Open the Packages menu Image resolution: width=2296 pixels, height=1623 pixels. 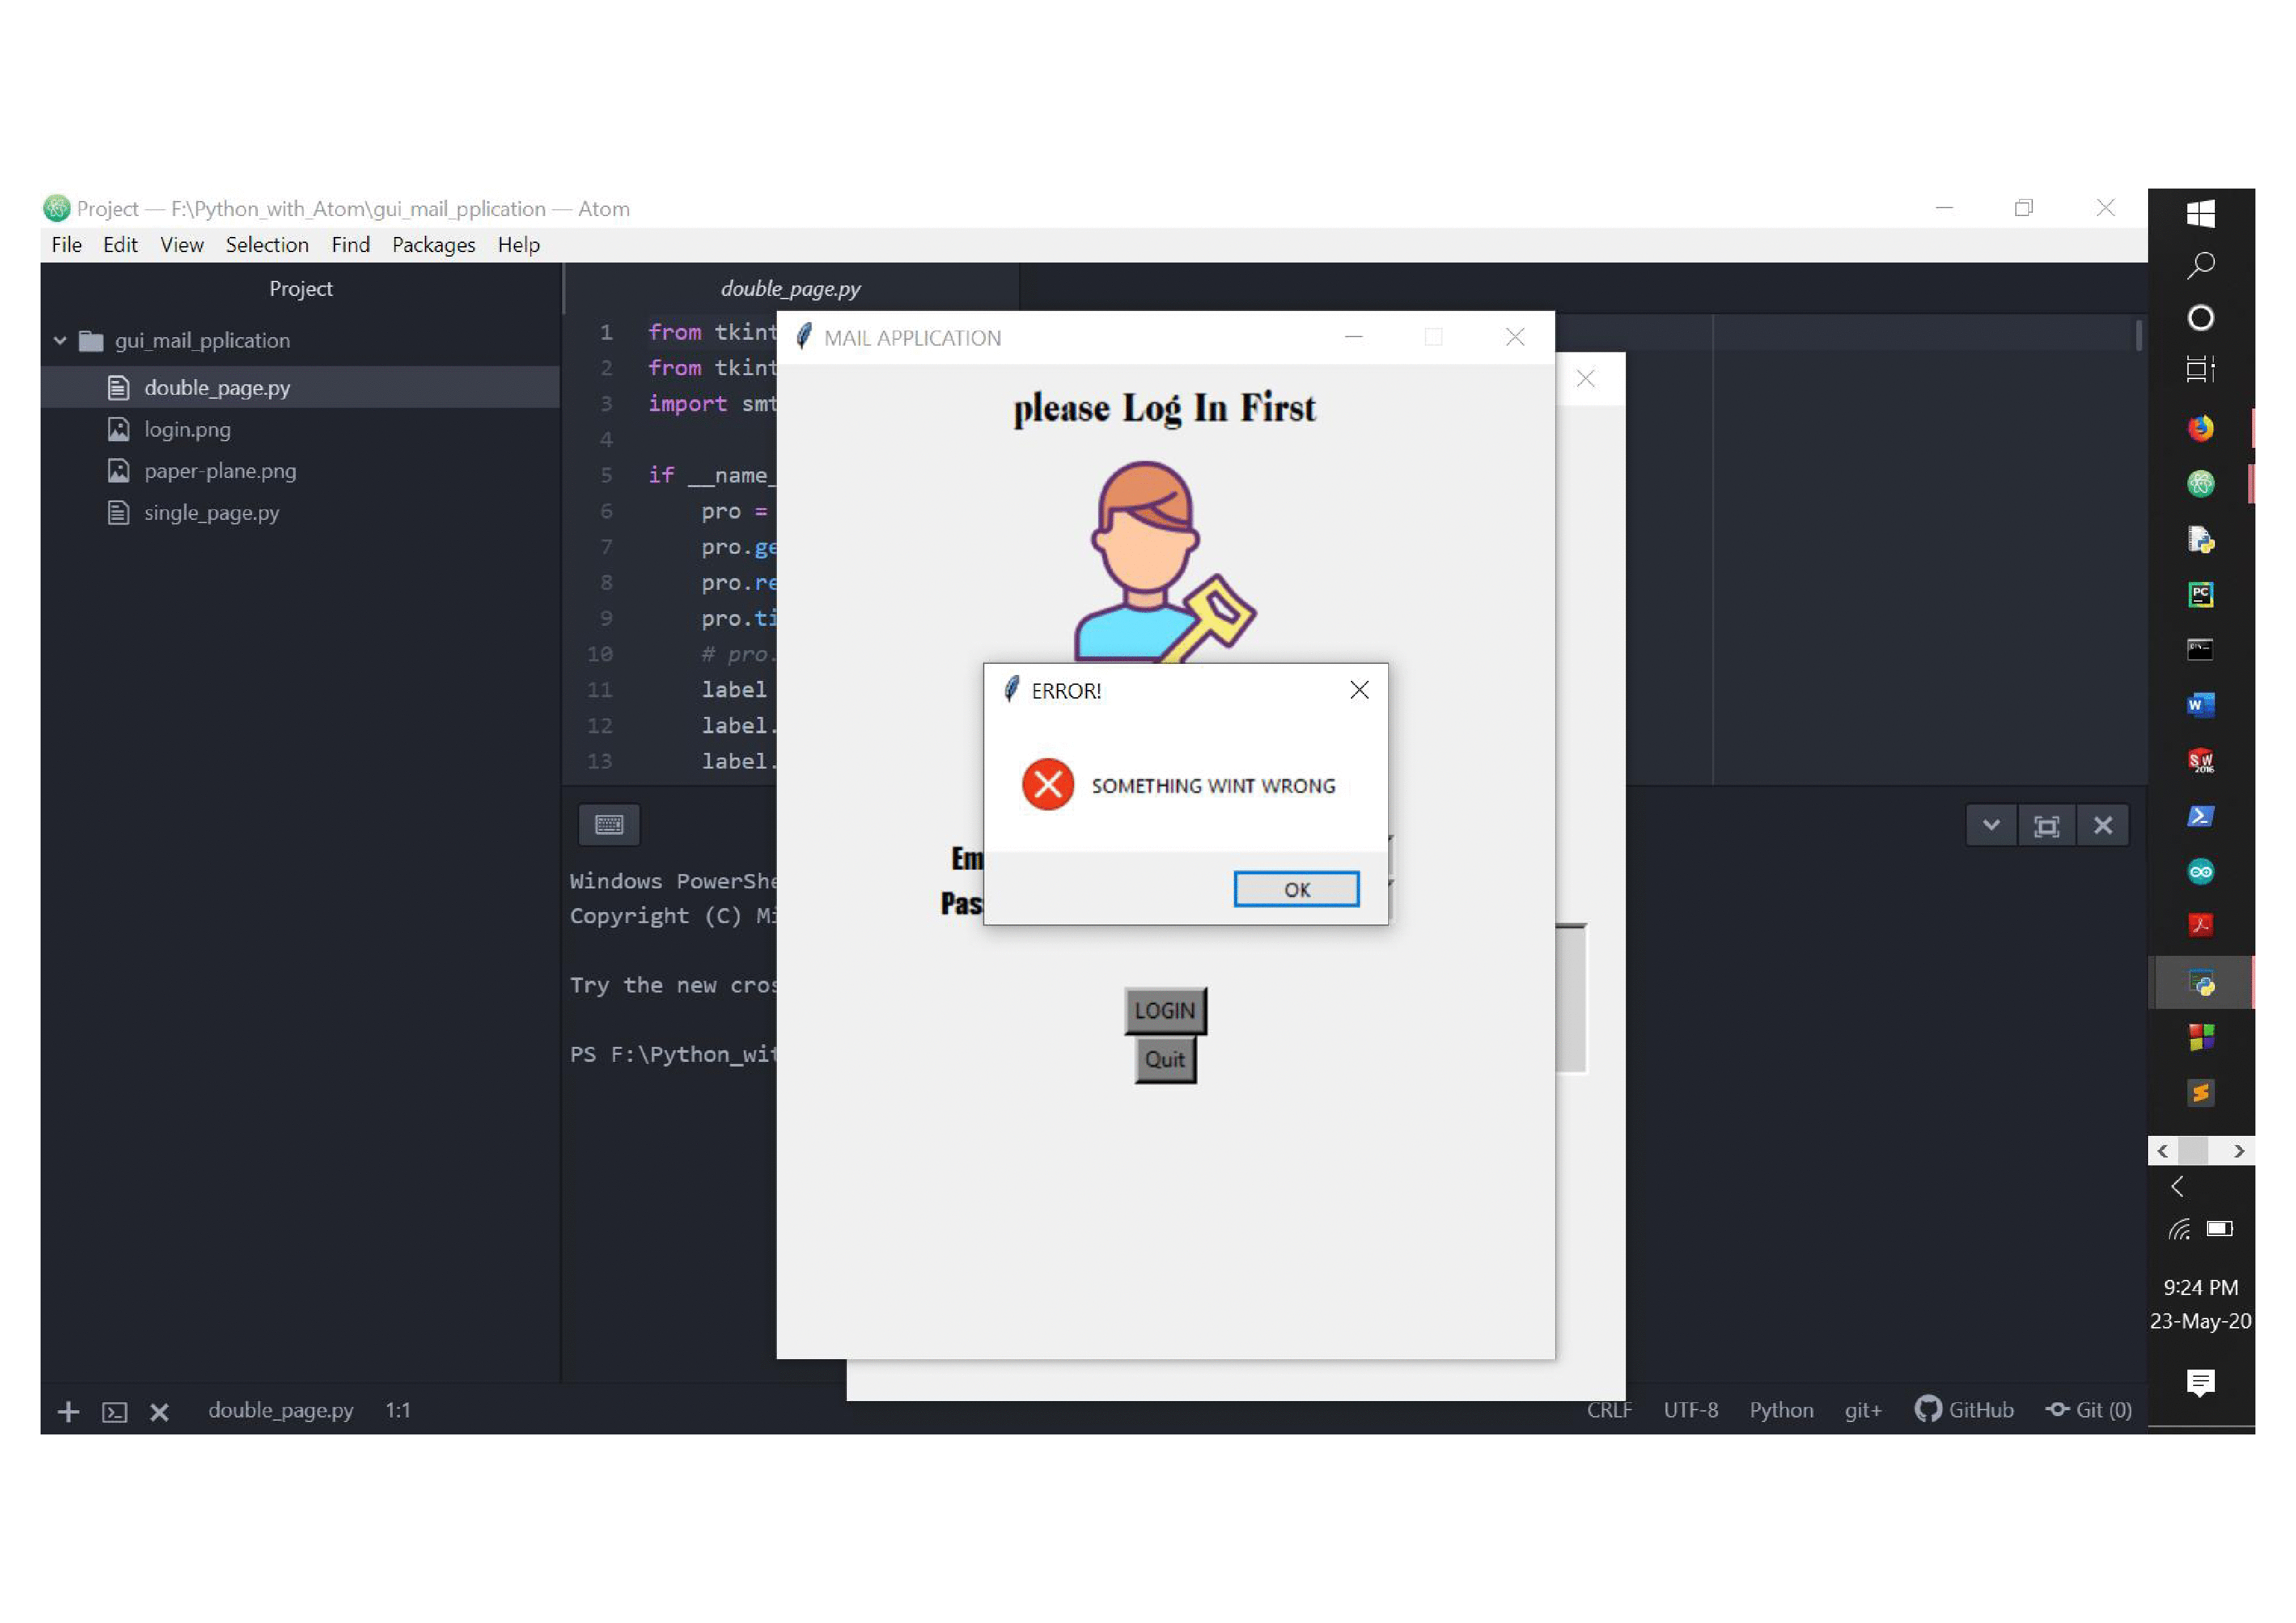point(433,244)
